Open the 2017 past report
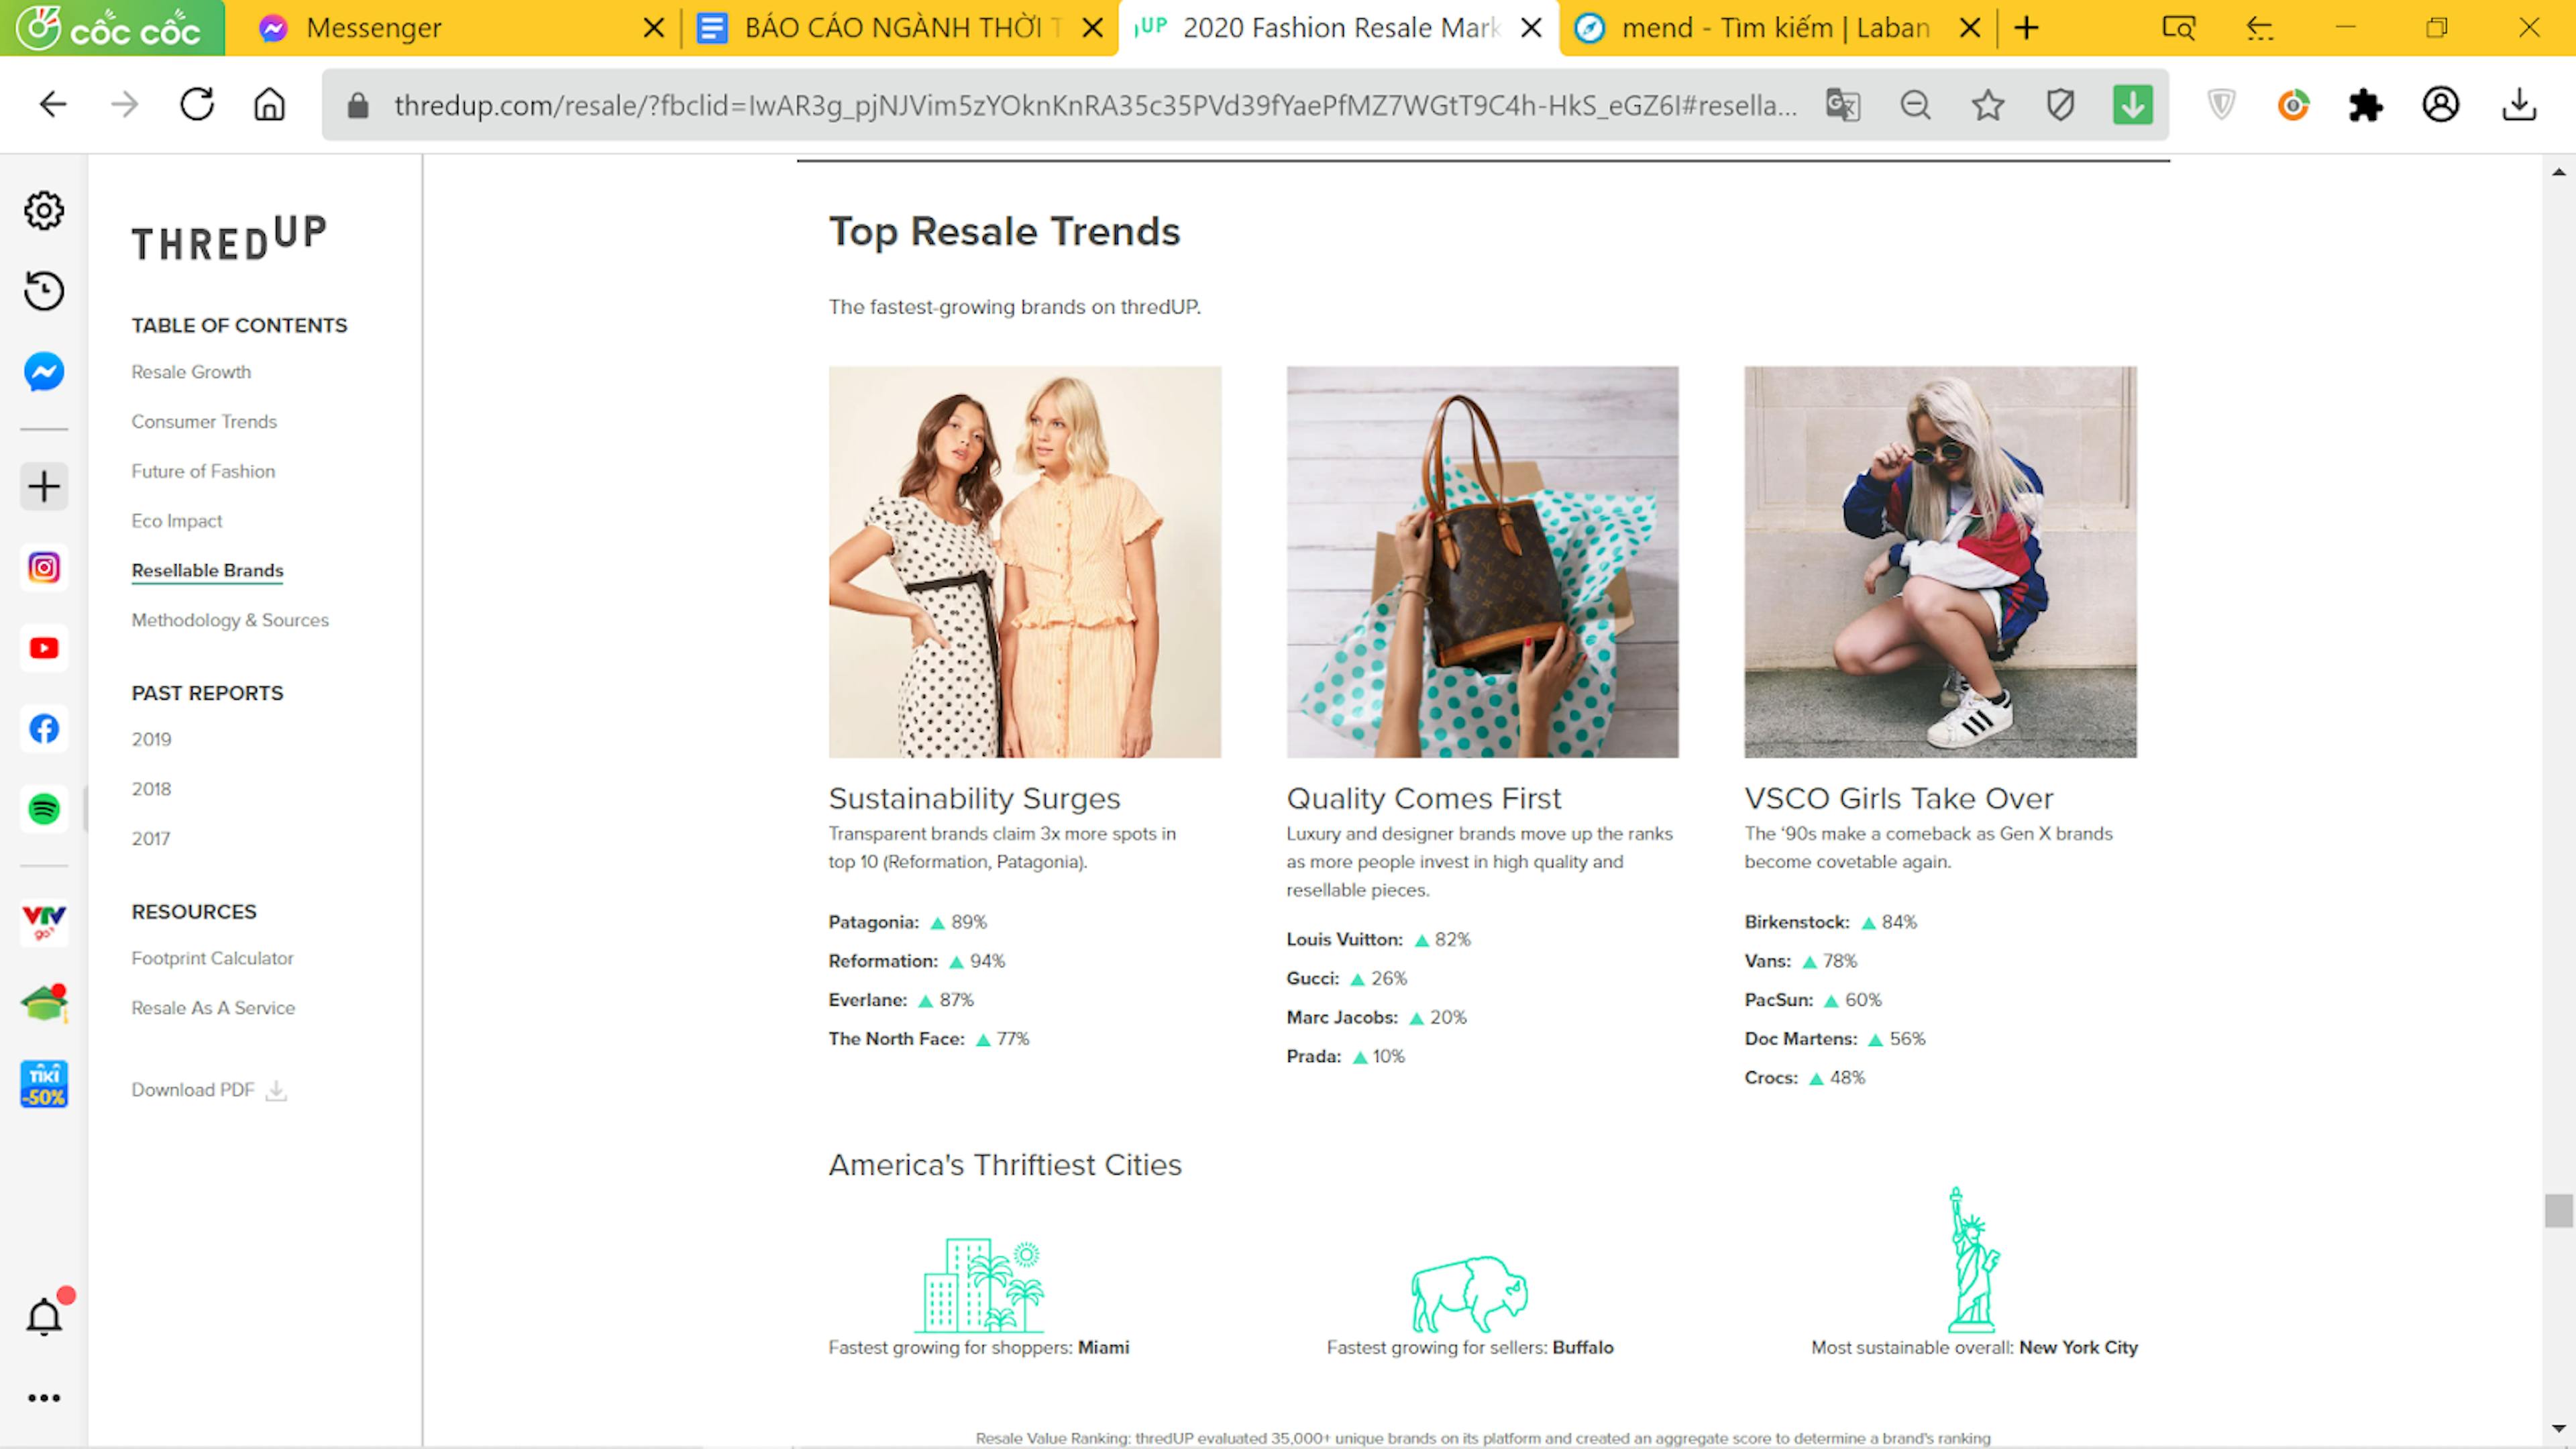2576x1449 pixels. [151, 839]
